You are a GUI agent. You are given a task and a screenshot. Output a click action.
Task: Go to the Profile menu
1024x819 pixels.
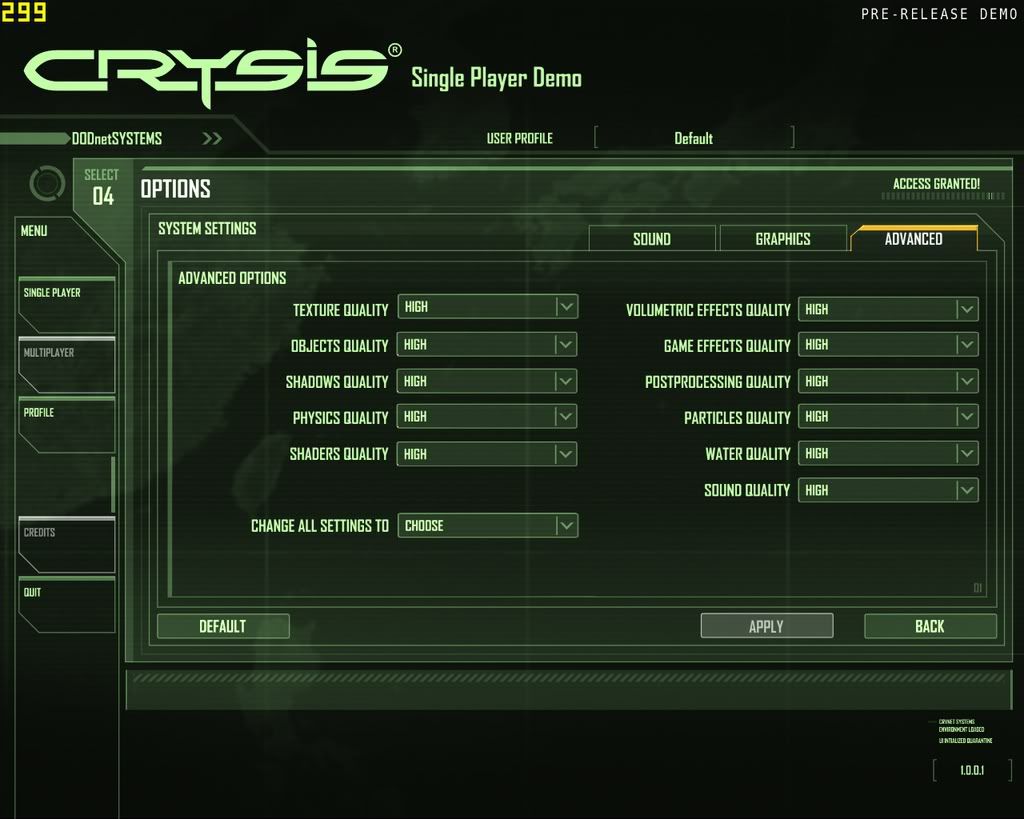coord(67,425)
